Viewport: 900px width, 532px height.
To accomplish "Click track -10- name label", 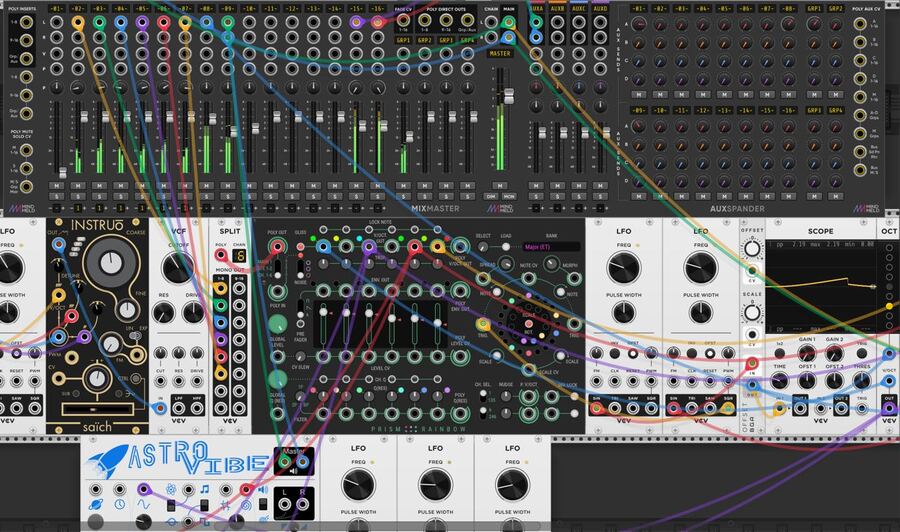I will (x=249, y=9).
